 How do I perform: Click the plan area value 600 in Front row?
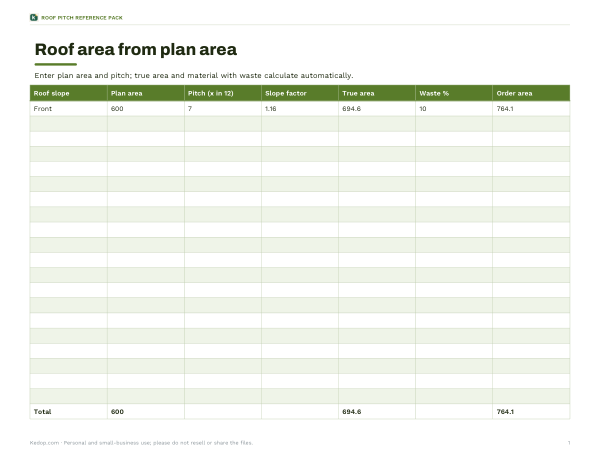pyautogui.click(x=117, y=109)
